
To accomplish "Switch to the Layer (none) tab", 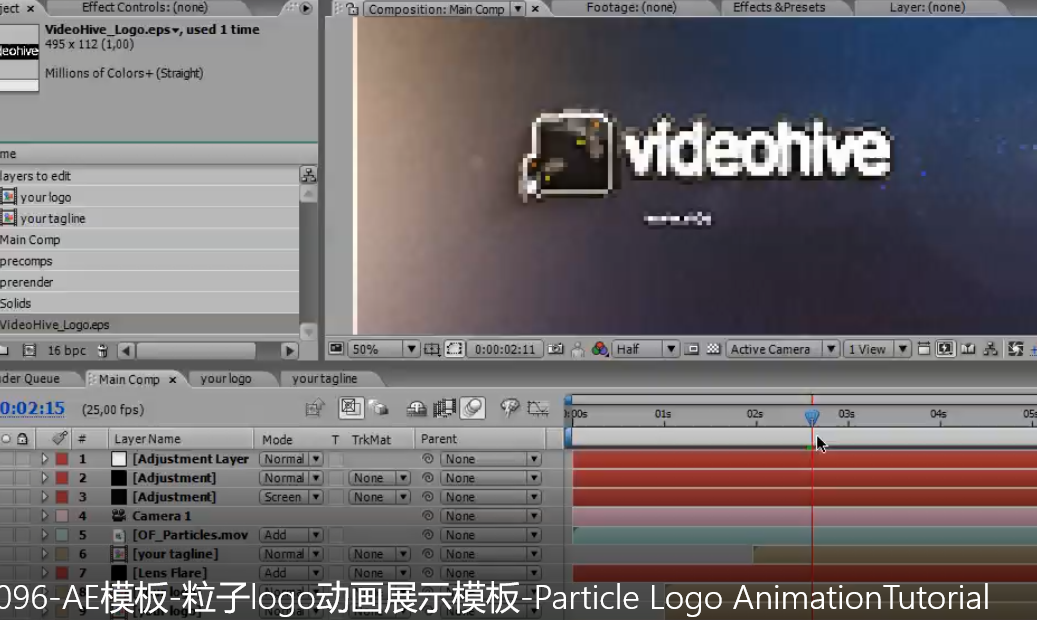I will [927, 7].
